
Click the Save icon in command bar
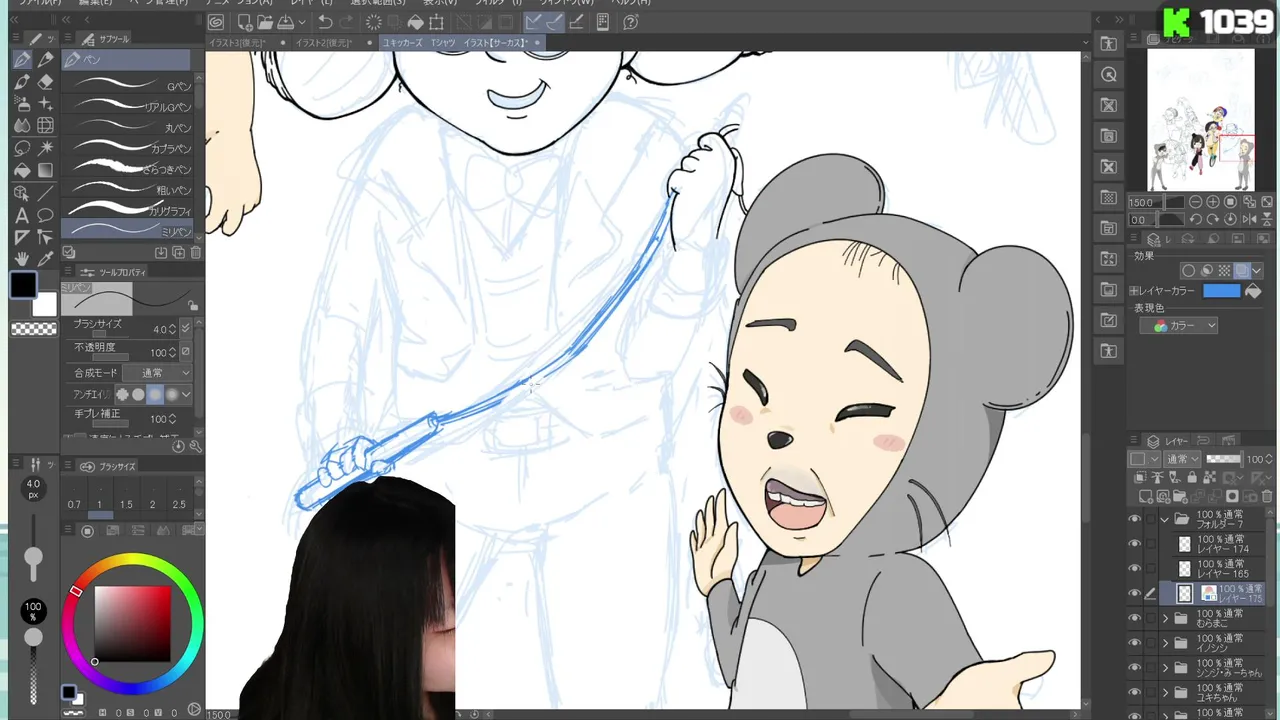285,22
